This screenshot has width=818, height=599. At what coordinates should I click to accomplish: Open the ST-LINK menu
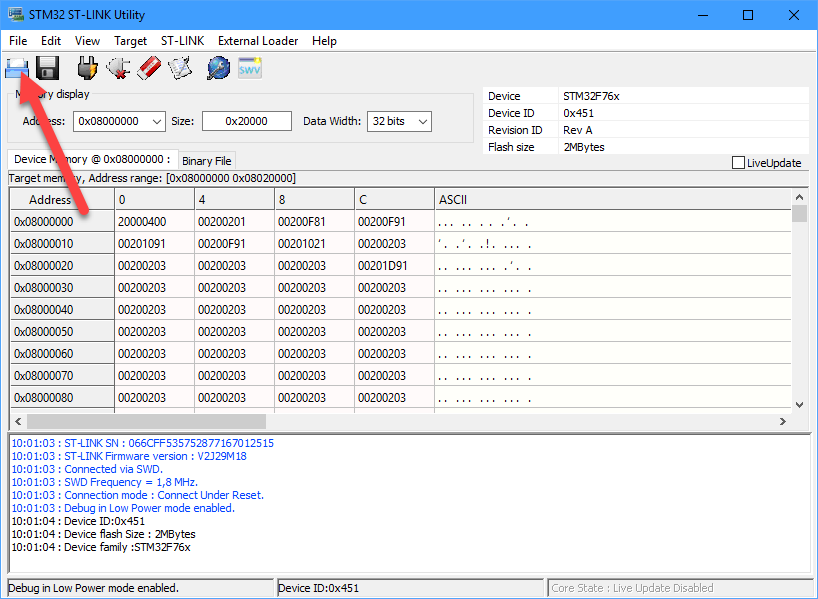[x=183, y=41]
